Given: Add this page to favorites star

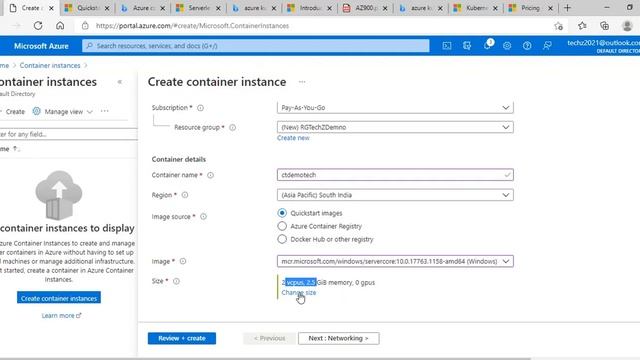Looking at the screenshot, I should 558,26.
